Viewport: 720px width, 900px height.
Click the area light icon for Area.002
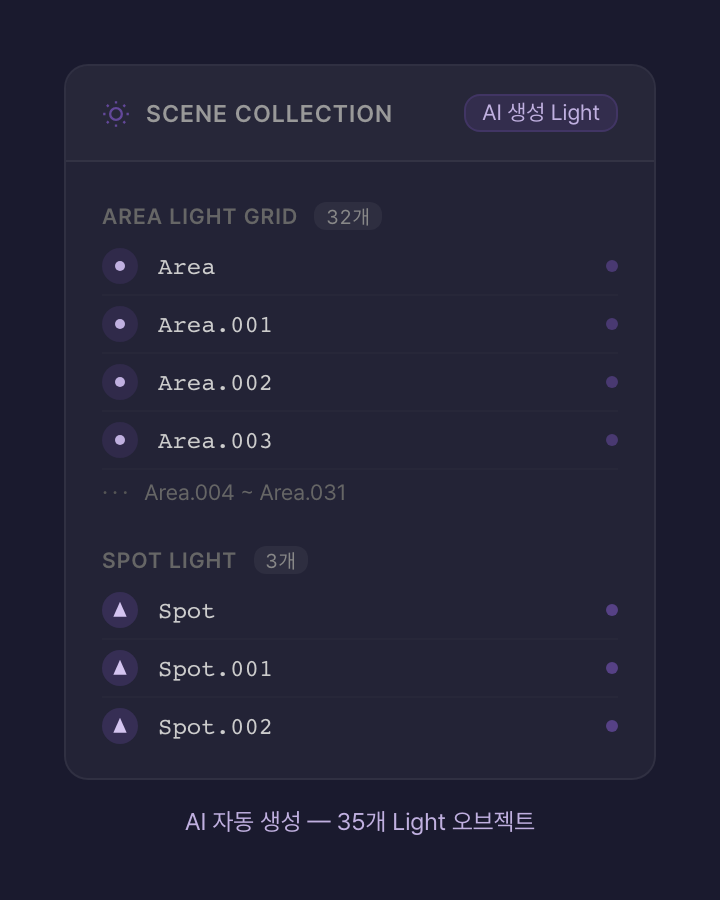[x=120, y=382]
